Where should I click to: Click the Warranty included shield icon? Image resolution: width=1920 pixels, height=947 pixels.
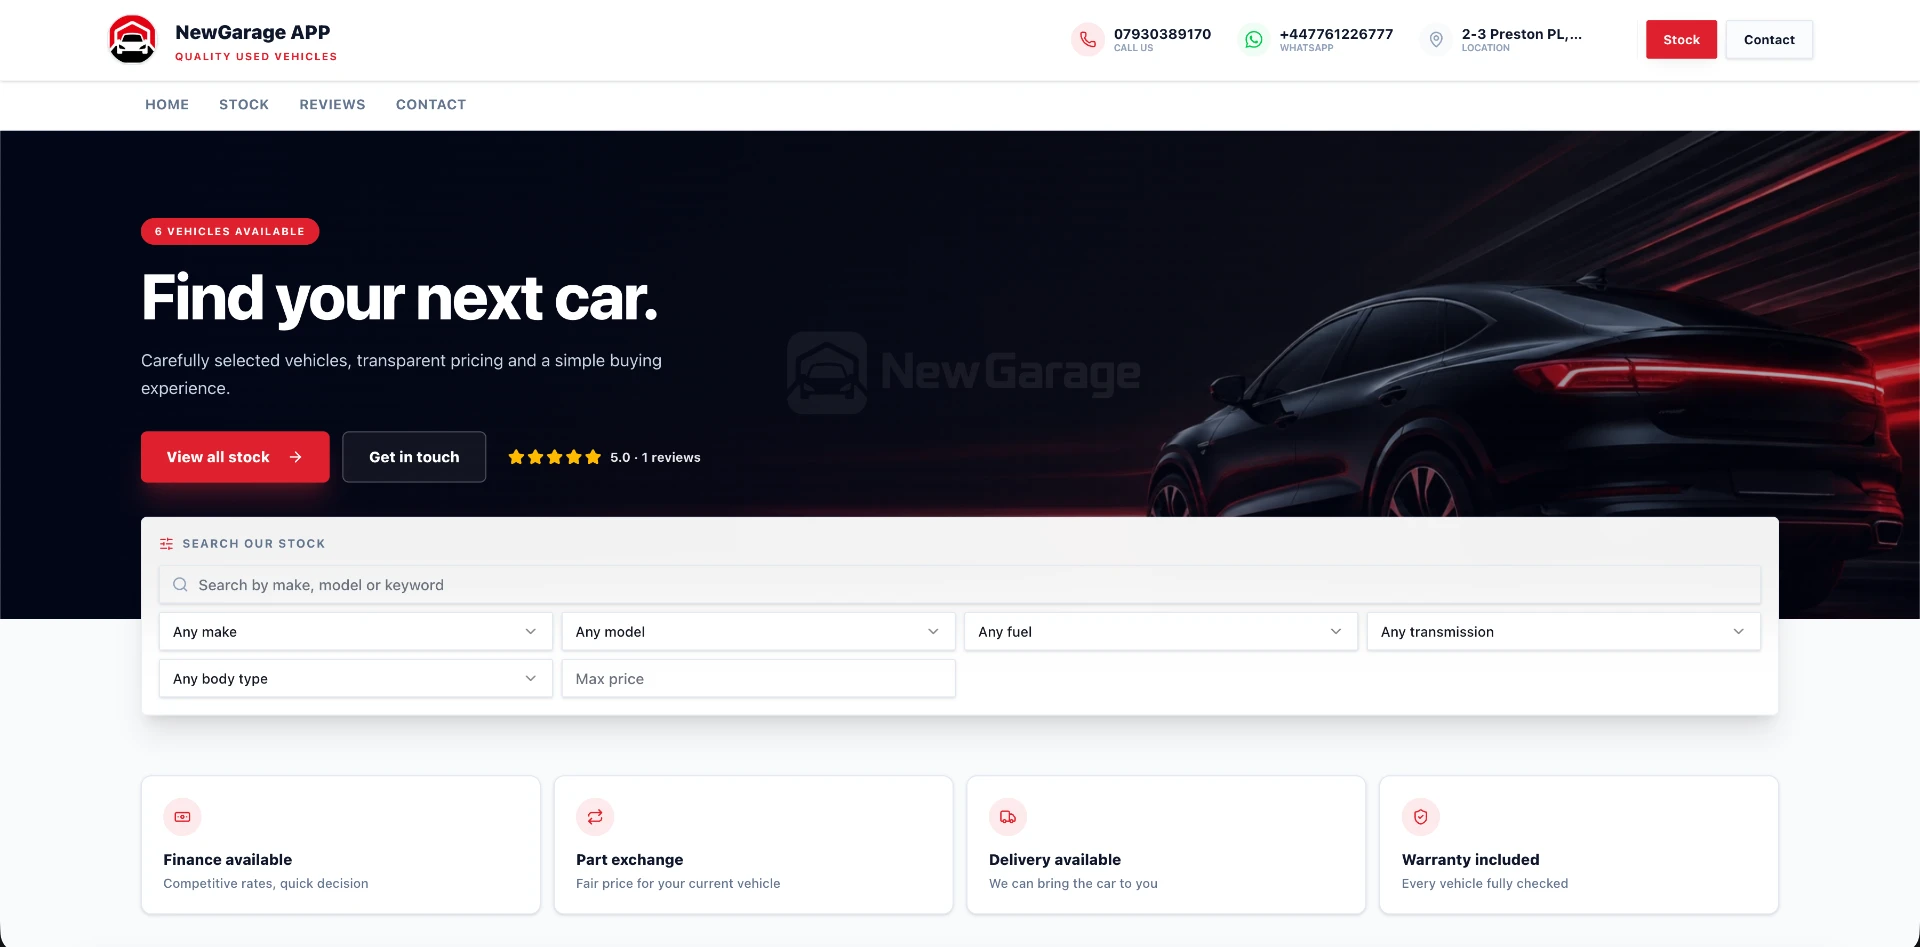1421,817
